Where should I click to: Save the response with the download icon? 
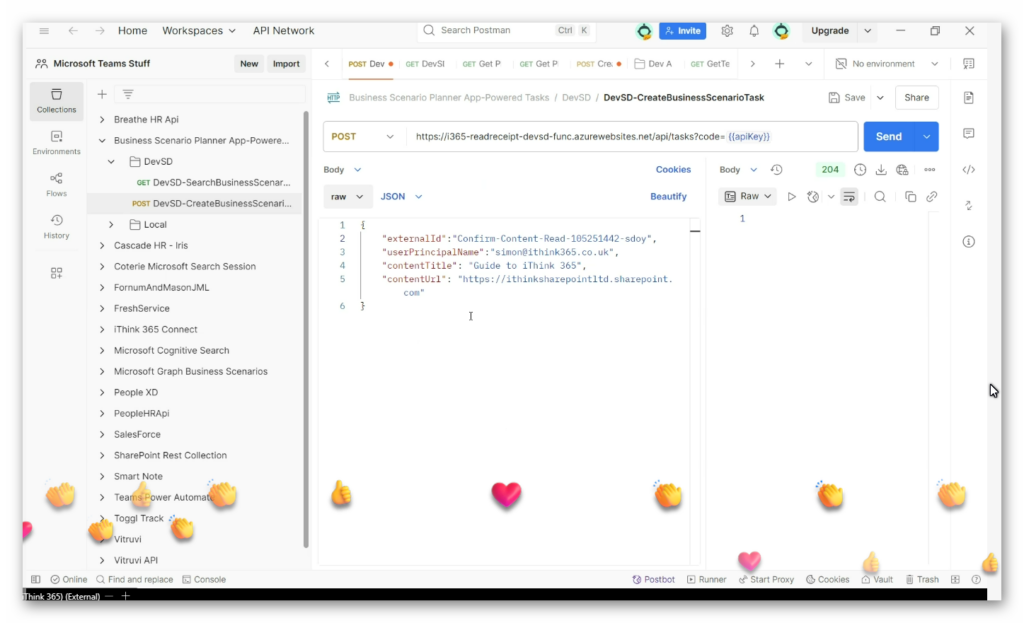881,169
